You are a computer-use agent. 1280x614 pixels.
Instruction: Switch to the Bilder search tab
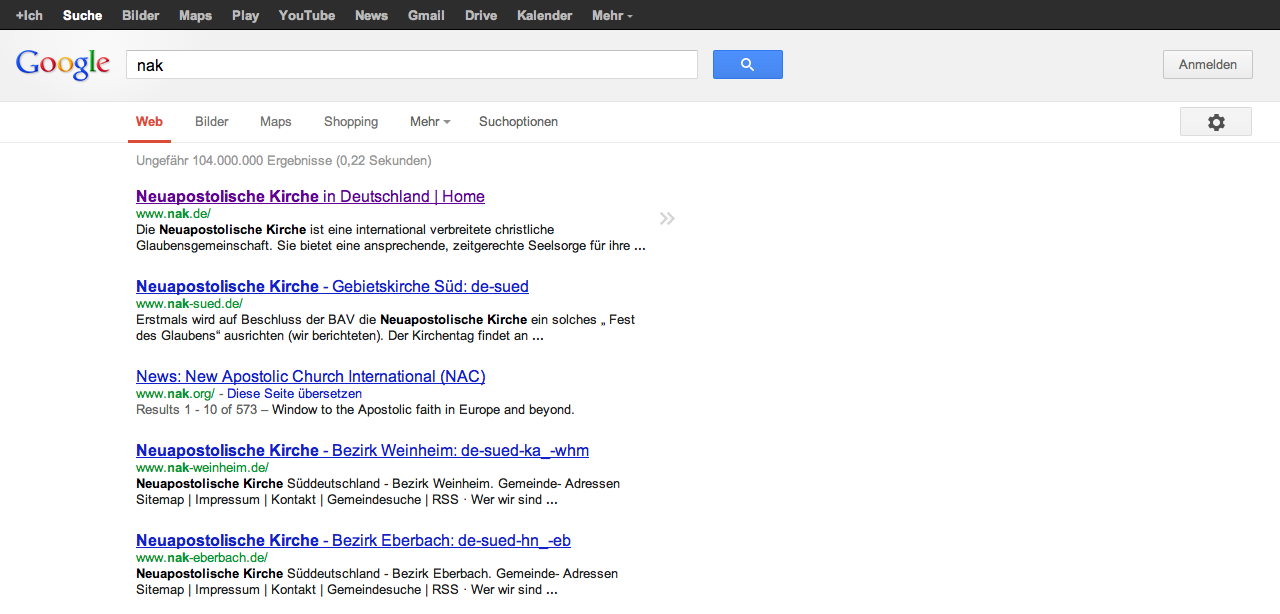click(212, 122)
